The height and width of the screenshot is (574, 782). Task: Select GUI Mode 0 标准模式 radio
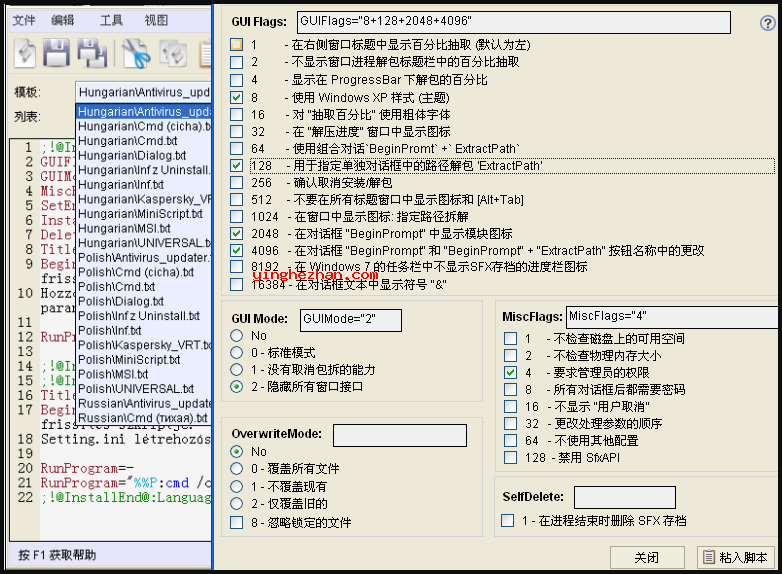point(236,353)
